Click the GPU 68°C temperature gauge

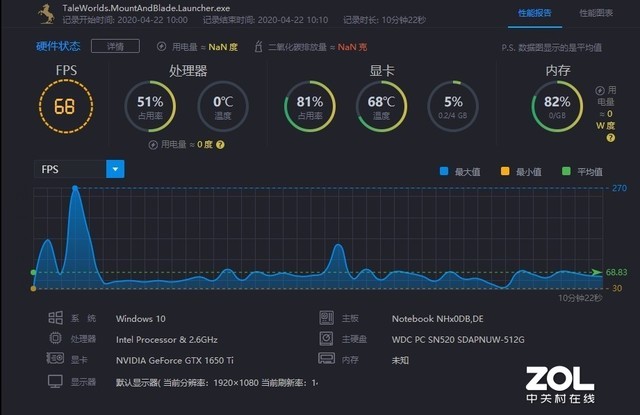point(381,106)
